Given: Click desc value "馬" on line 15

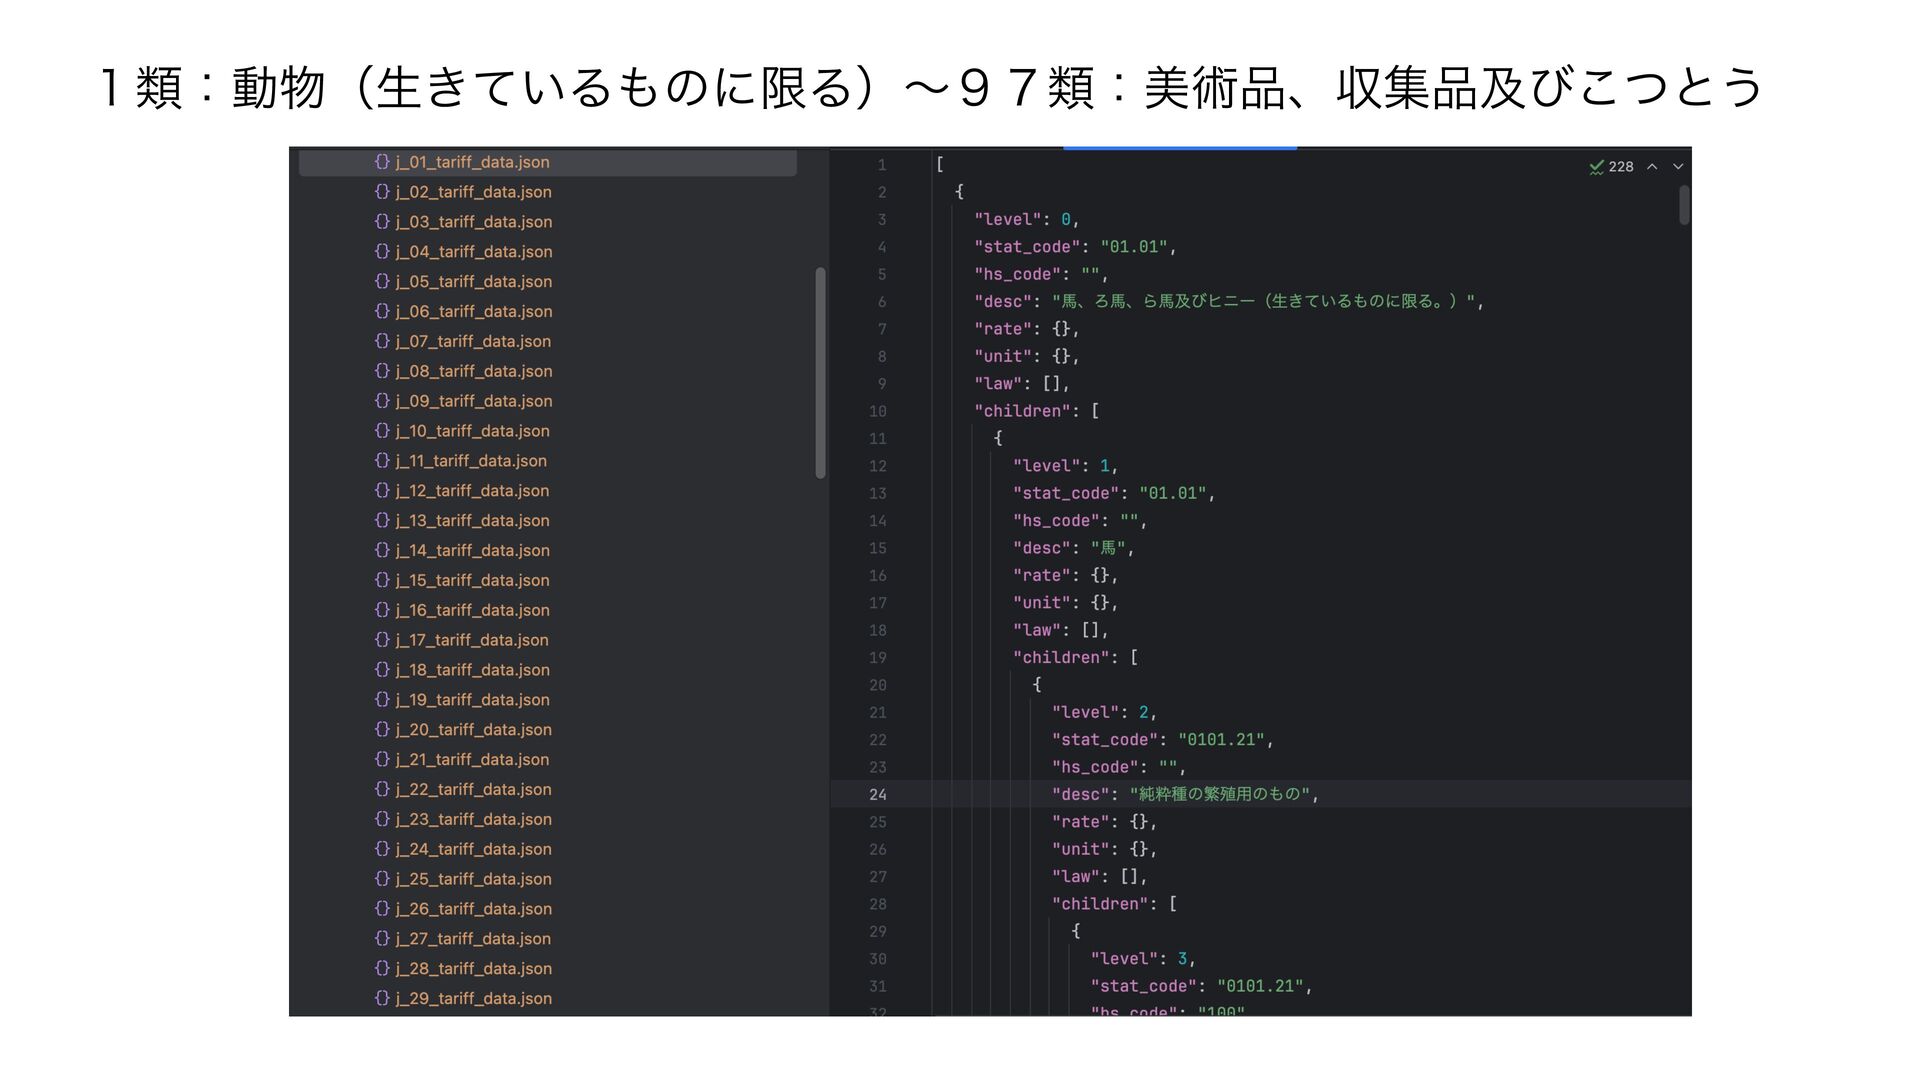Looking at the screenshot, I should click(1108, 548).
